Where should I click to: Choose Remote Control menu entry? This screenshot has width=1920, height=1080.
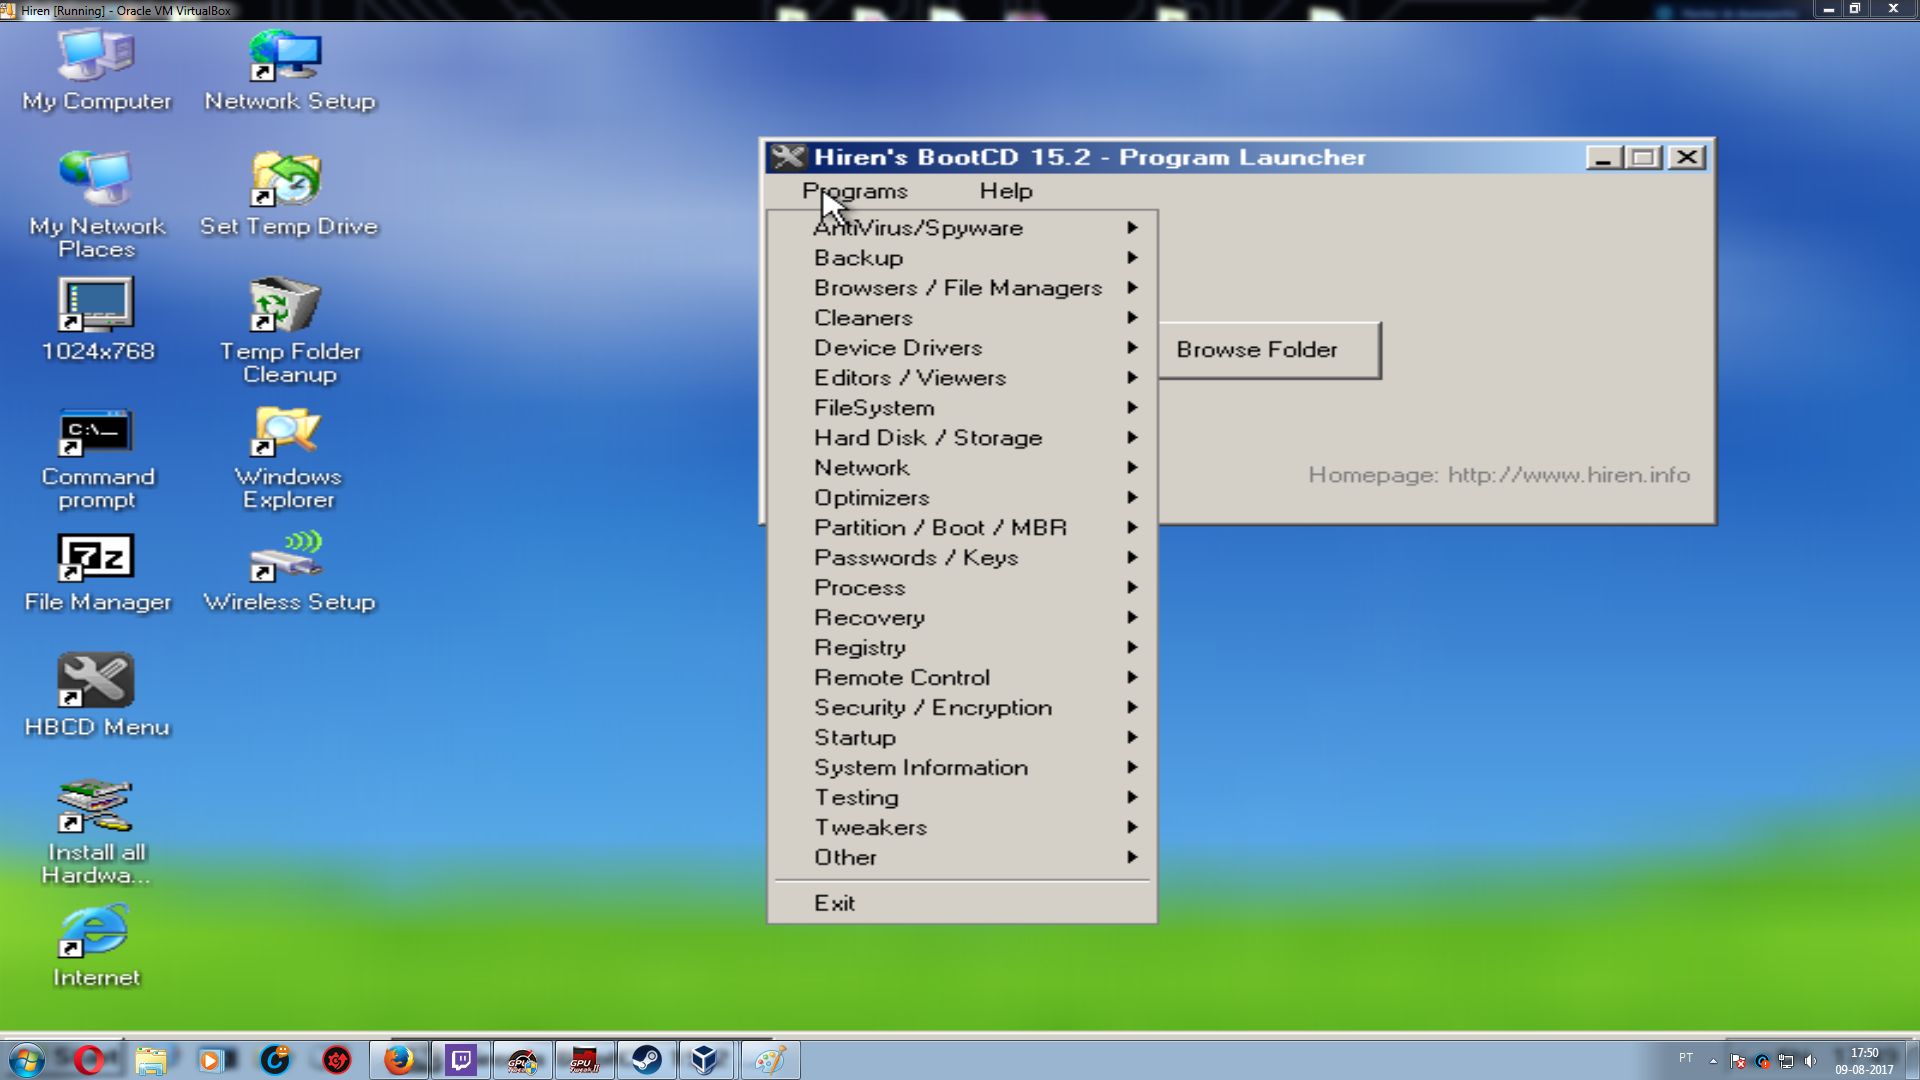coord(962,678)
